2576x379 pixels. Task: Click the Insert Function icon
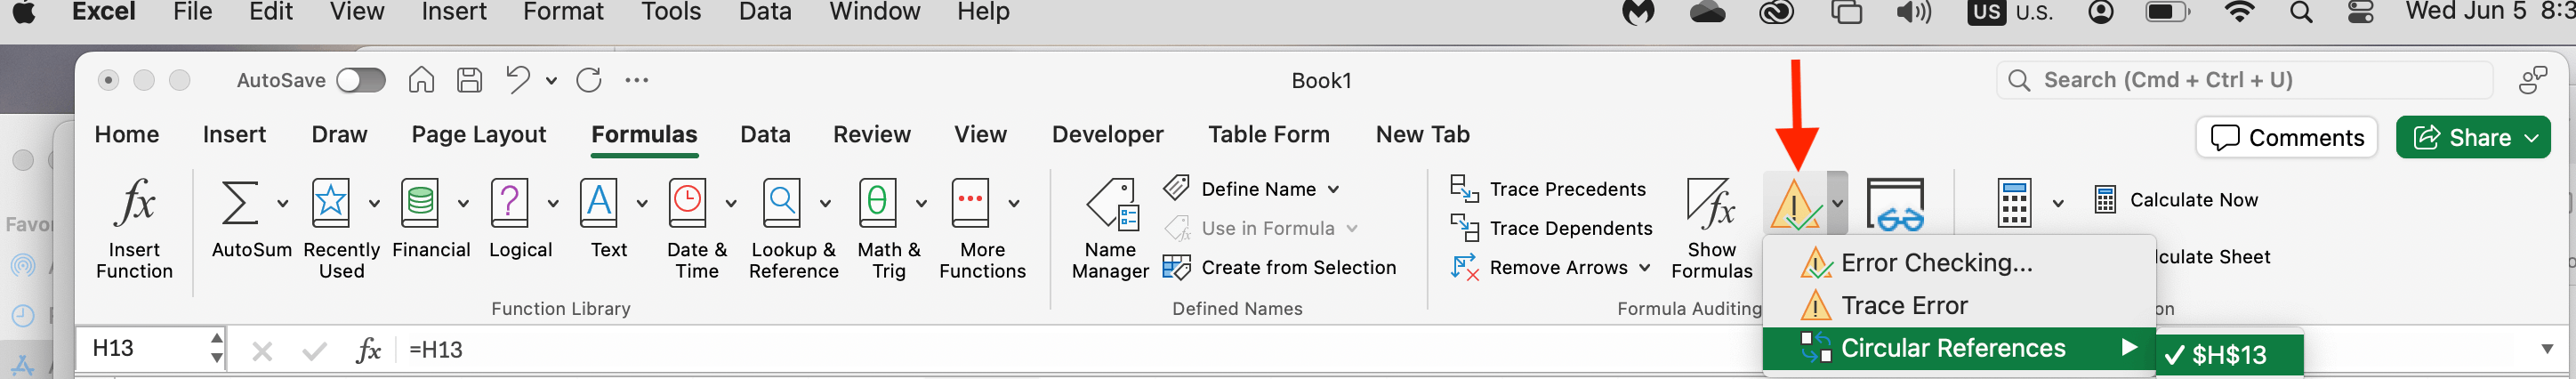point(134,205)
